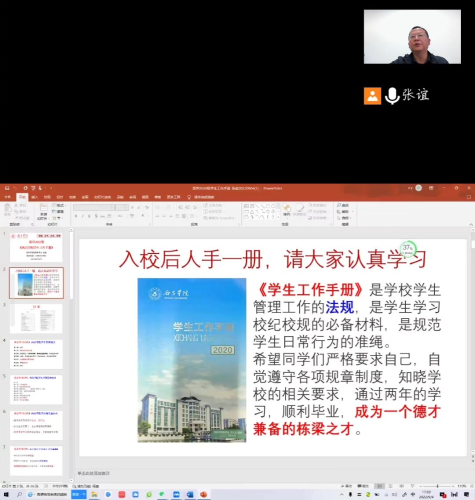Open the font size combo box
This screenshot has width=475, height=500.
[x=122, y=207]
